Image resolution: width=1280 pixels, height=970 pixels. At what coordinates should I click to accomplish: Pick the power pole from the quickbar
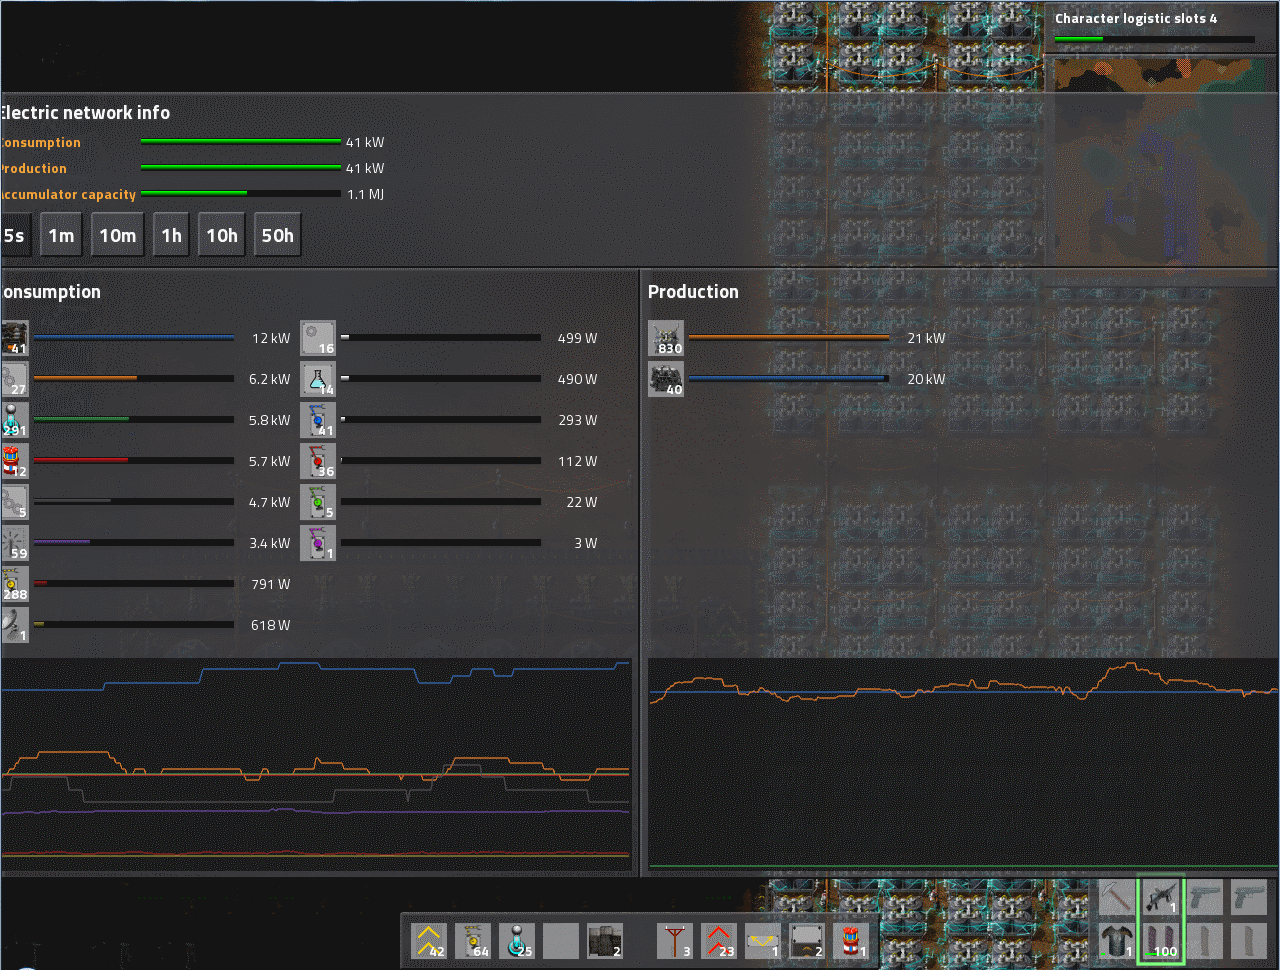(x=675, y=941)
